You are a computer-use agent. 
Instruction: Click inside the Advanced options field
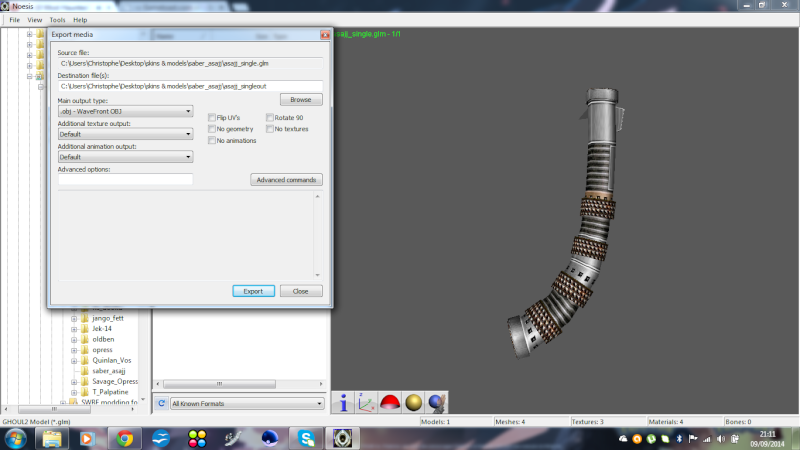126,179
